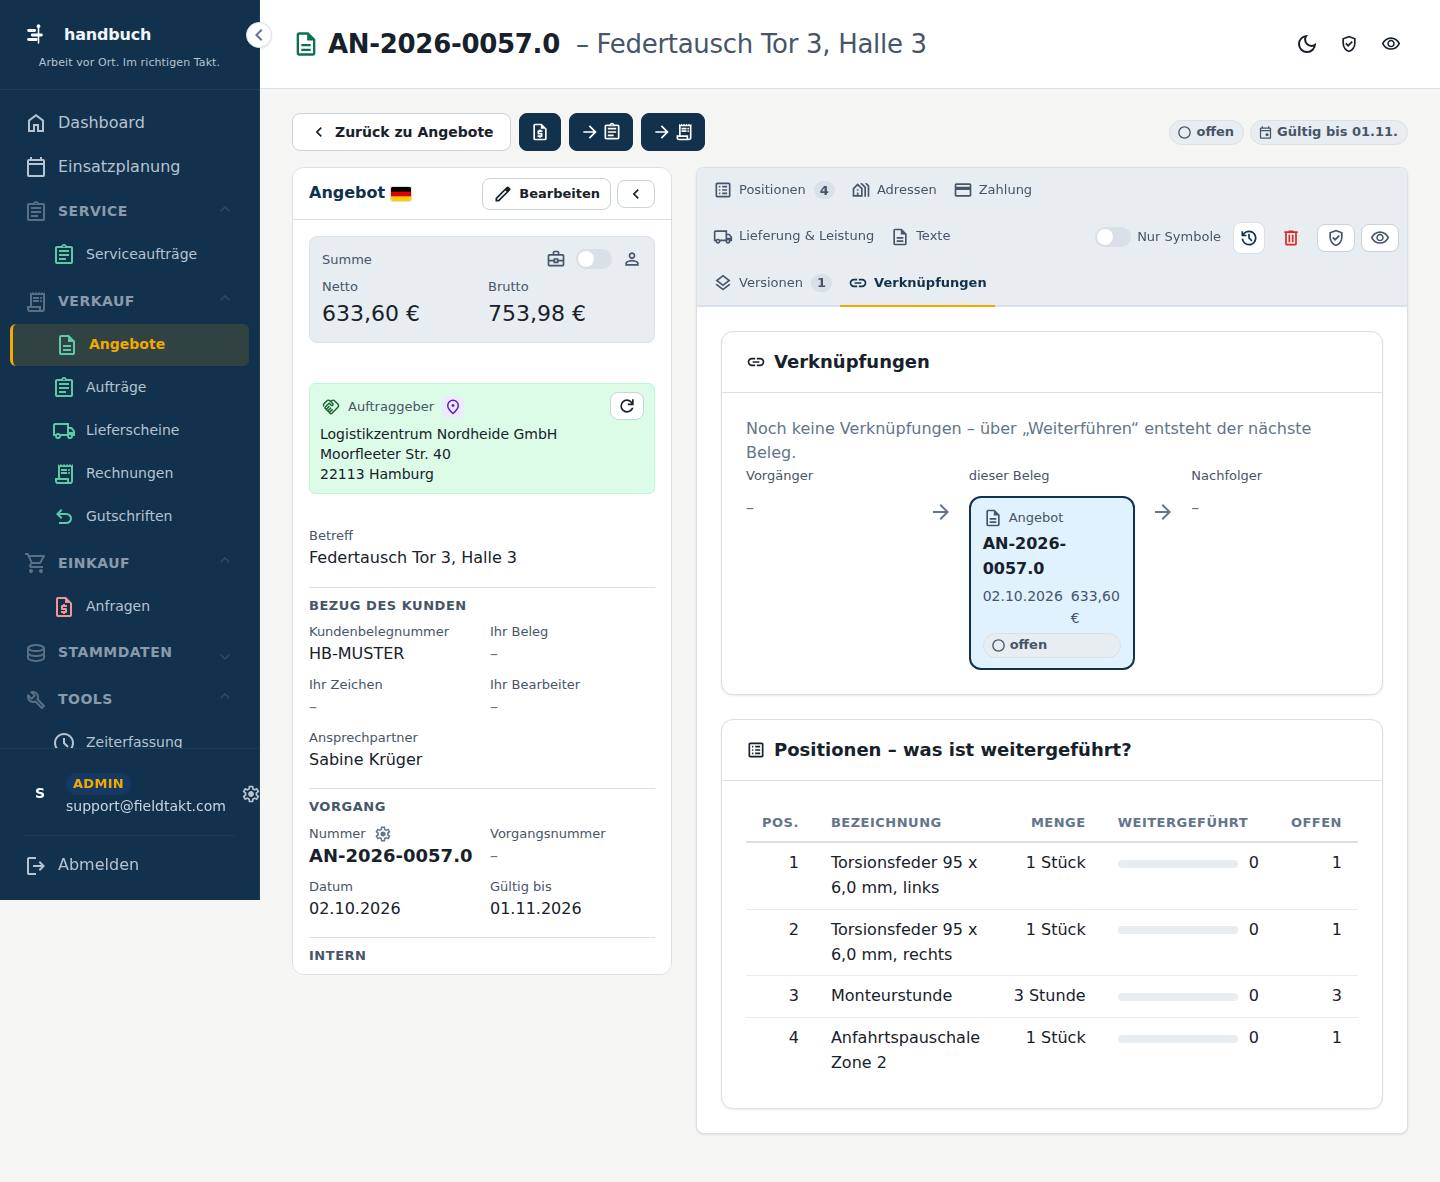Collapse the TOOLS sidebar section
This screenshot has height=1182, width=1440.
pyautogui.click(x=130, y=699)
